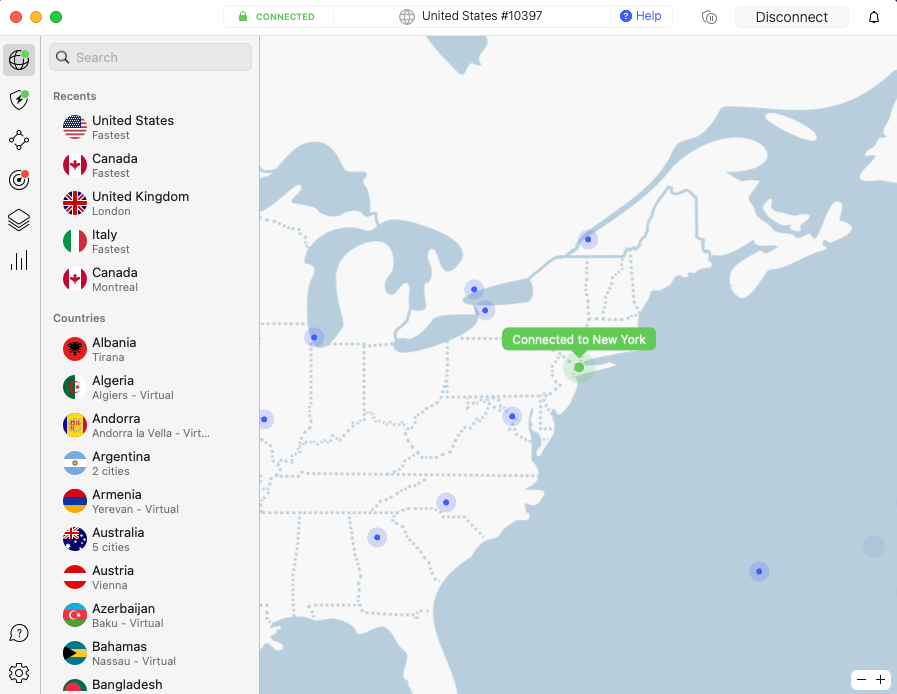Click the globe icon beside server name
Image resolution: width=897 pixels, height=694 pixels.
coord(407,17)
